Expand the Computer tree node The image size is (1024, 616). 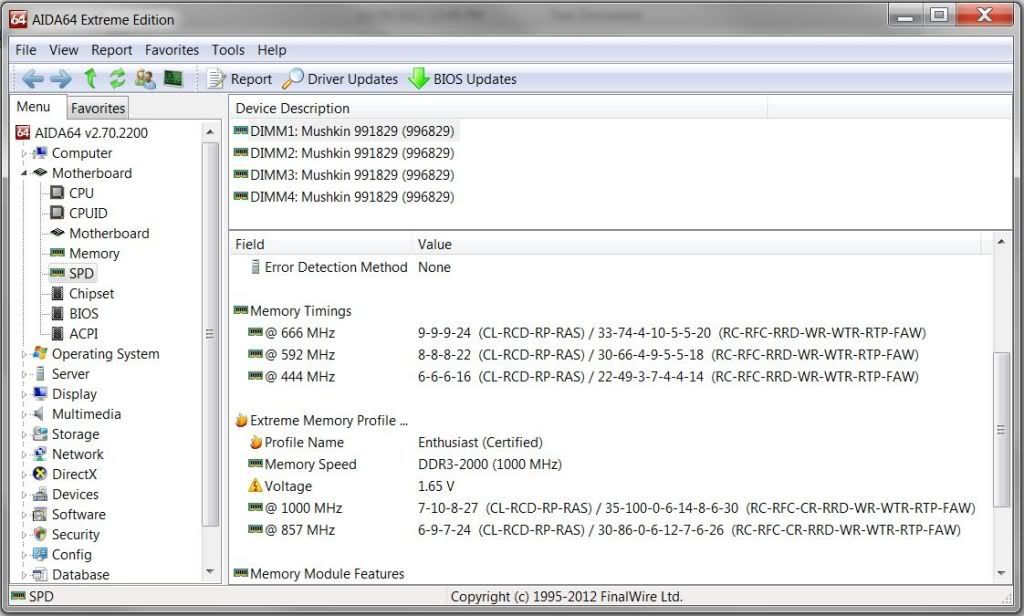(24, 154)
